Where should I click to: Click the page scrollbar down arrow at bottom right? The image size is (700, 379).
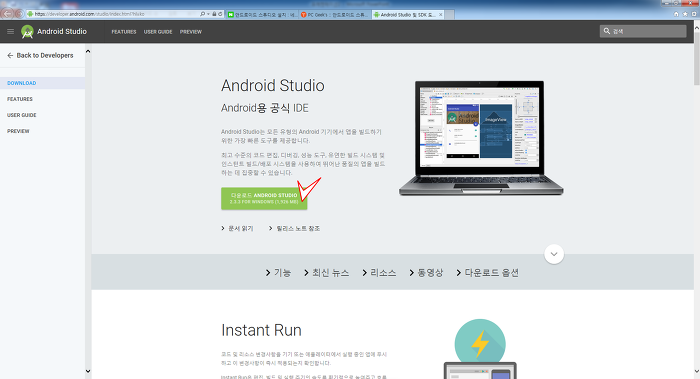coord(696,371)
